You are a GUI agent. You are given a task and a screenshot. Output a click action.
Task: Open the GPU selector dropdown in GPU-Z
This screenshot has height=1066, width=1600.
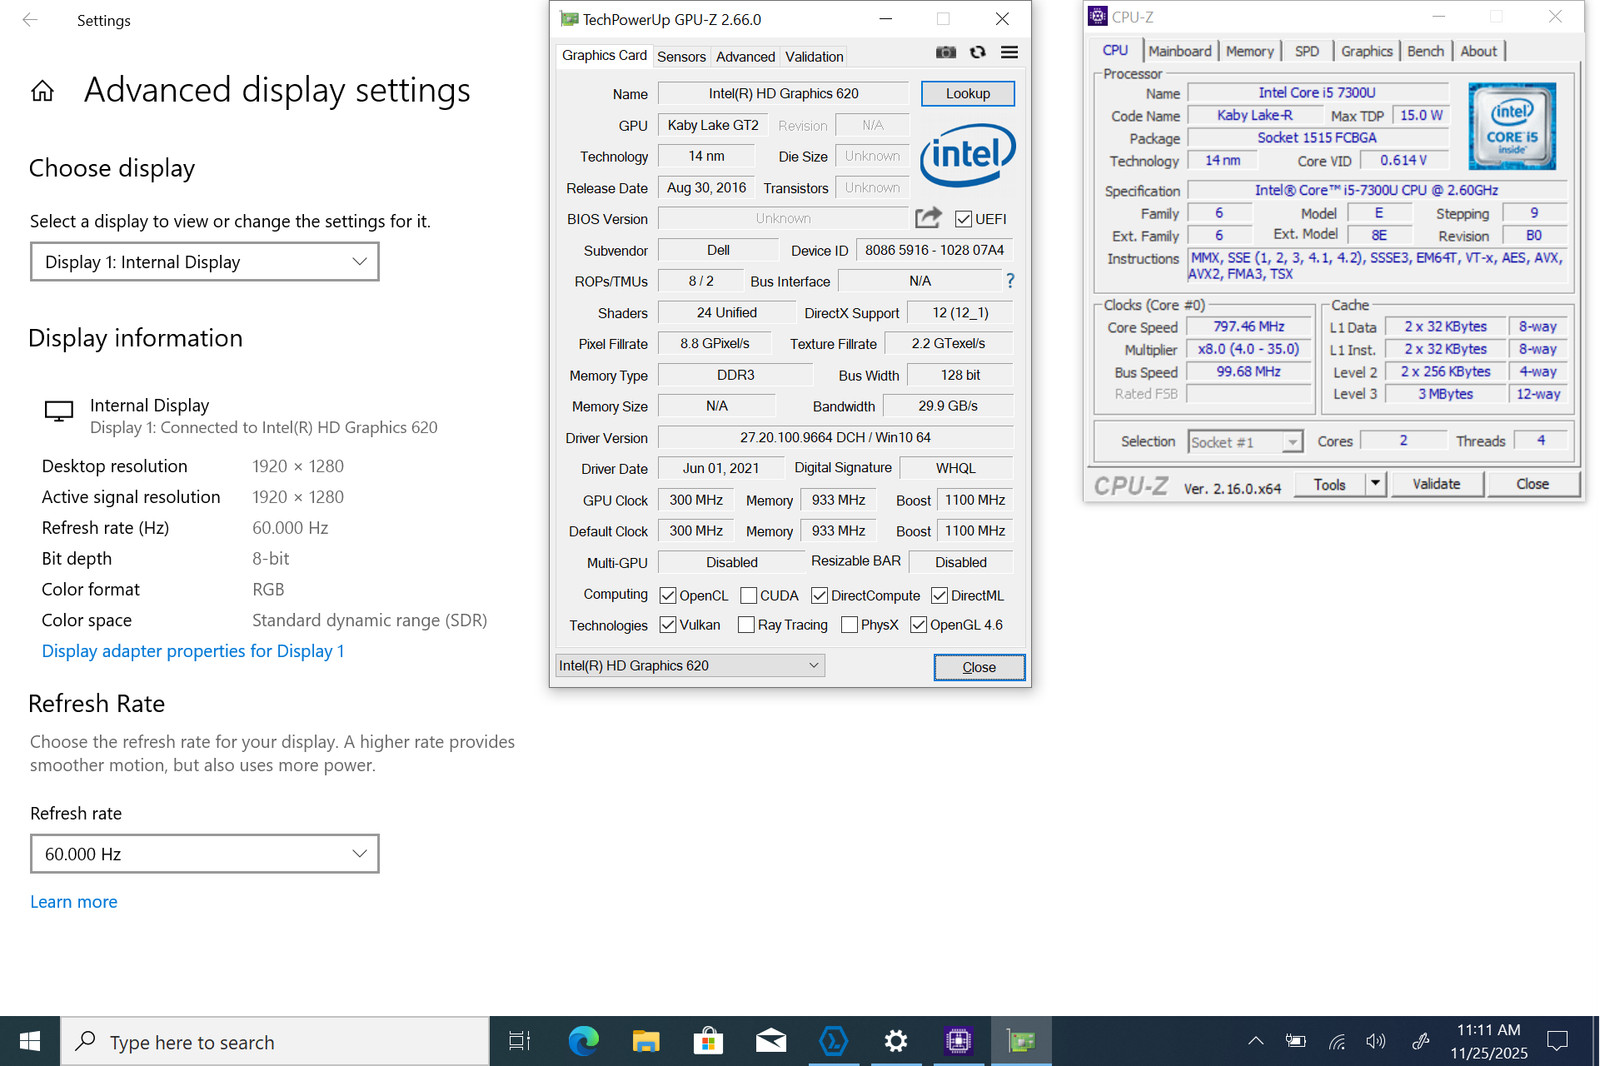(690, 666)
